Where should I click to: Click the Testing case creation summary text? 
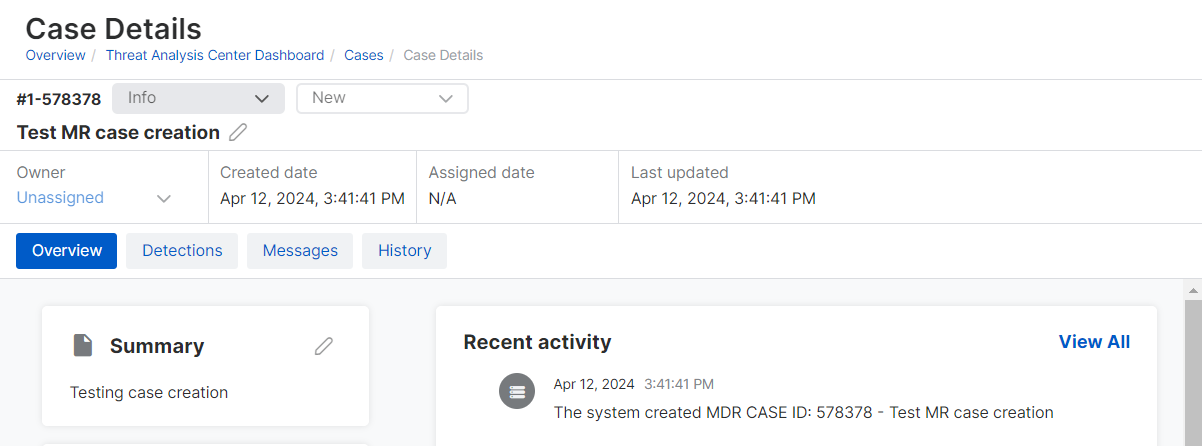pos(149,392)
